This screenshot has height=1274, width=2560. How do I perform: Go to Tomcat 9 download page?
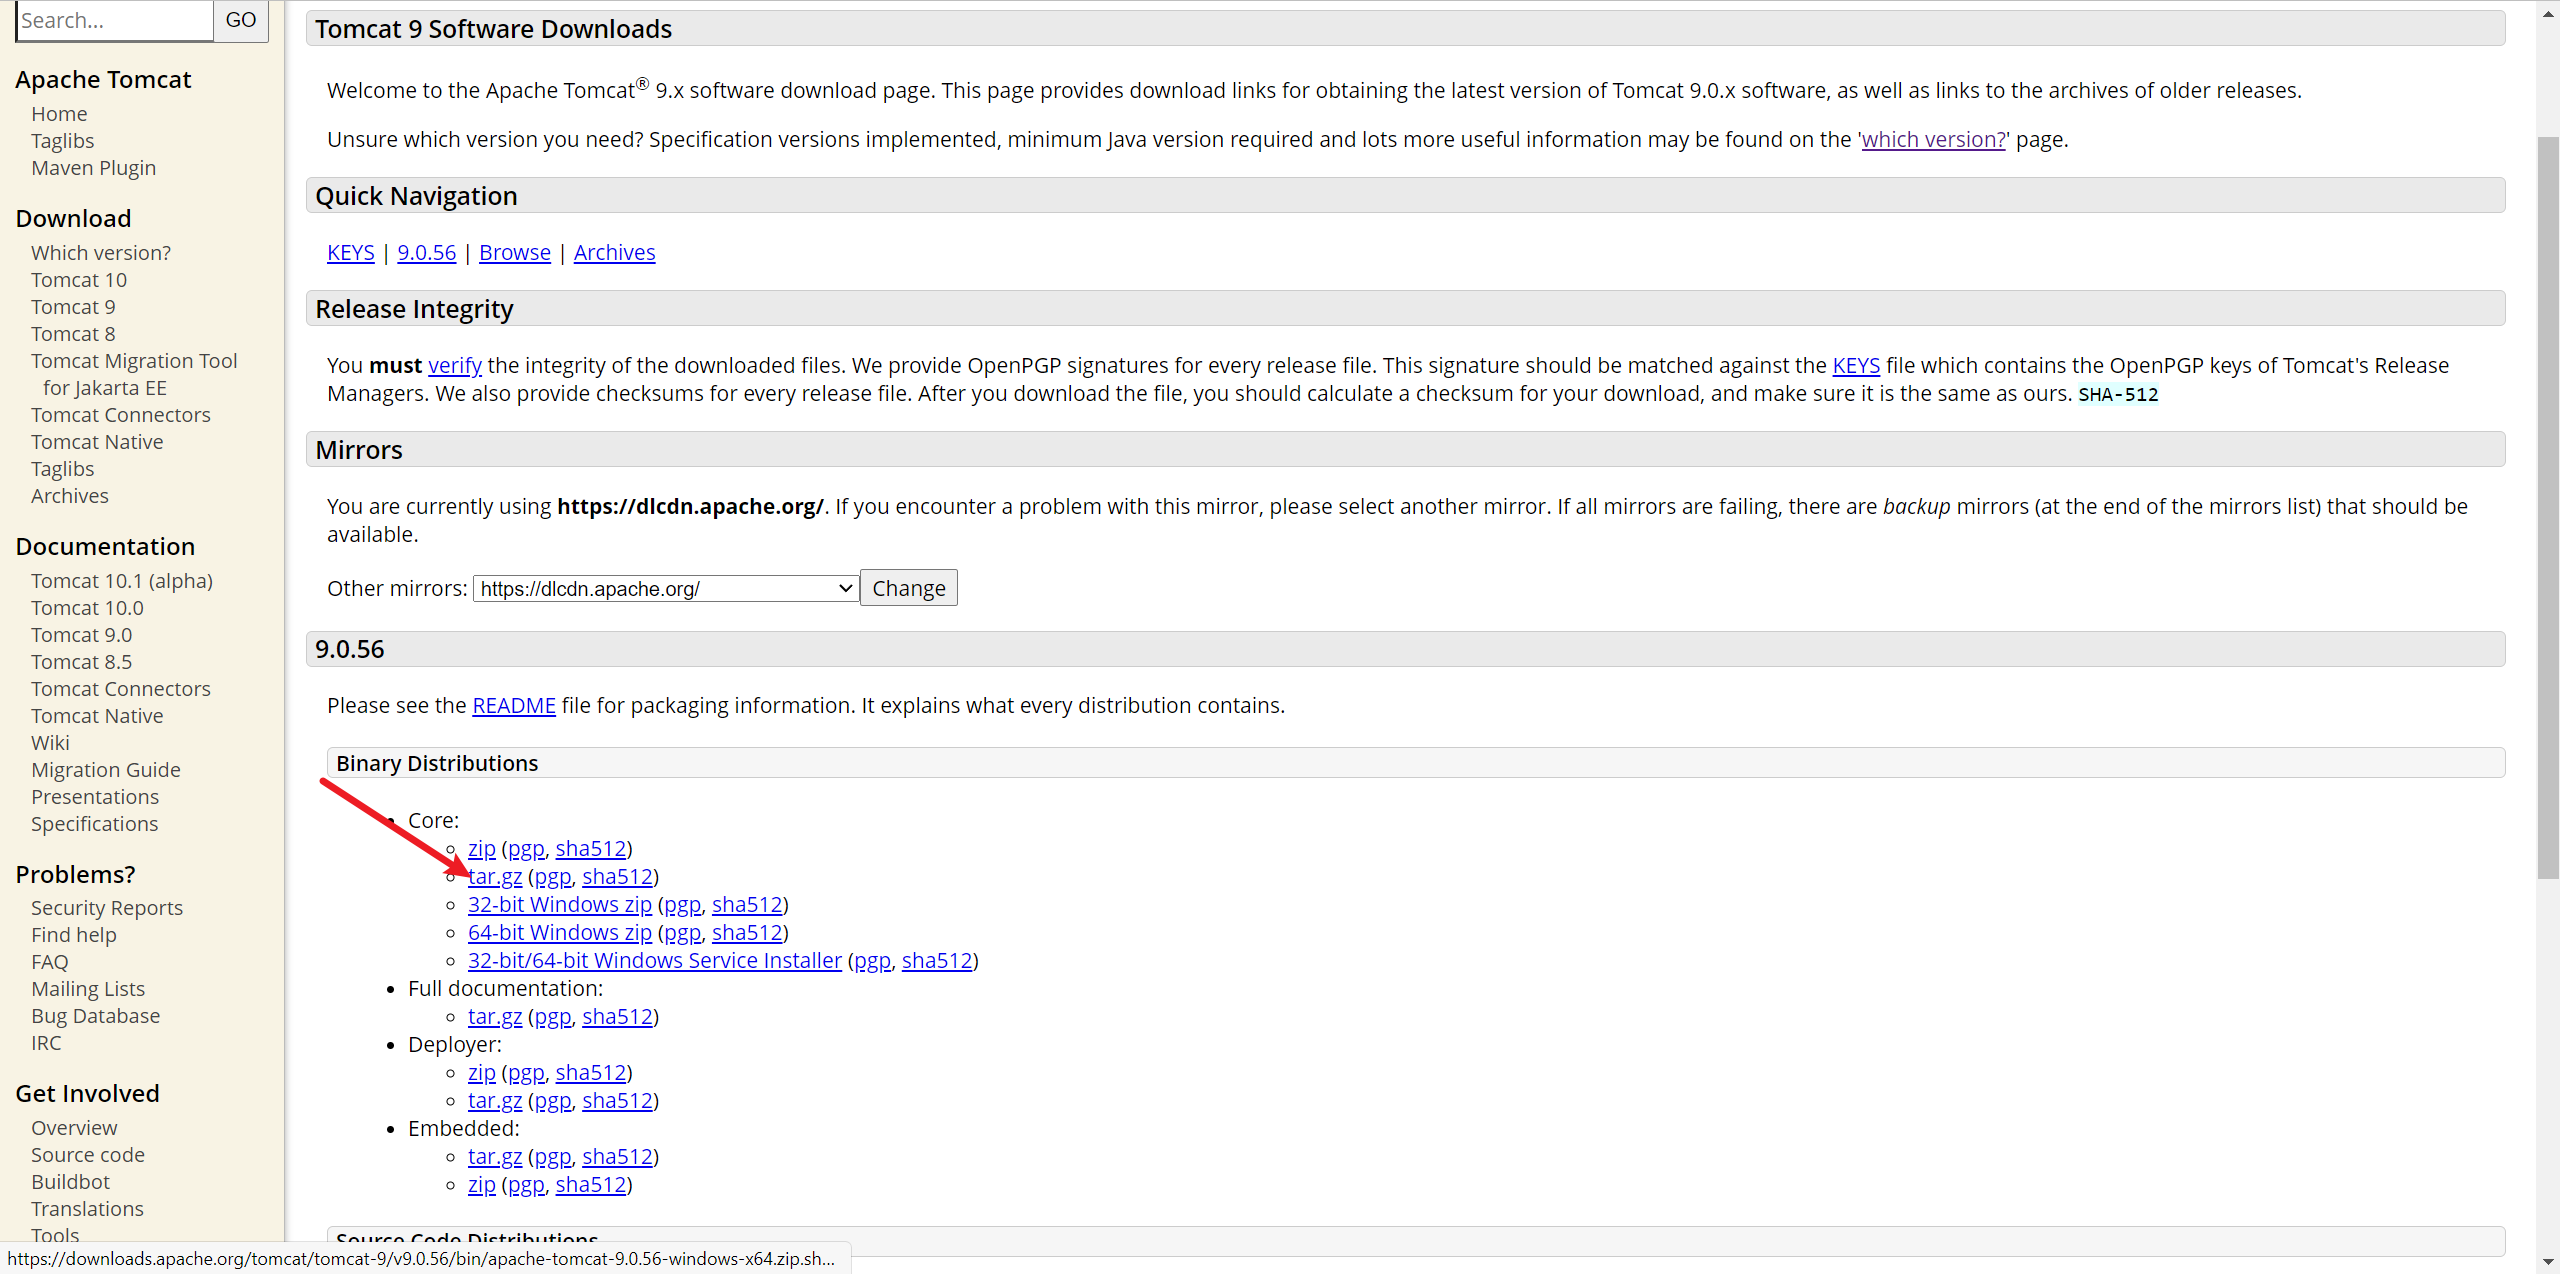point(73,307)
